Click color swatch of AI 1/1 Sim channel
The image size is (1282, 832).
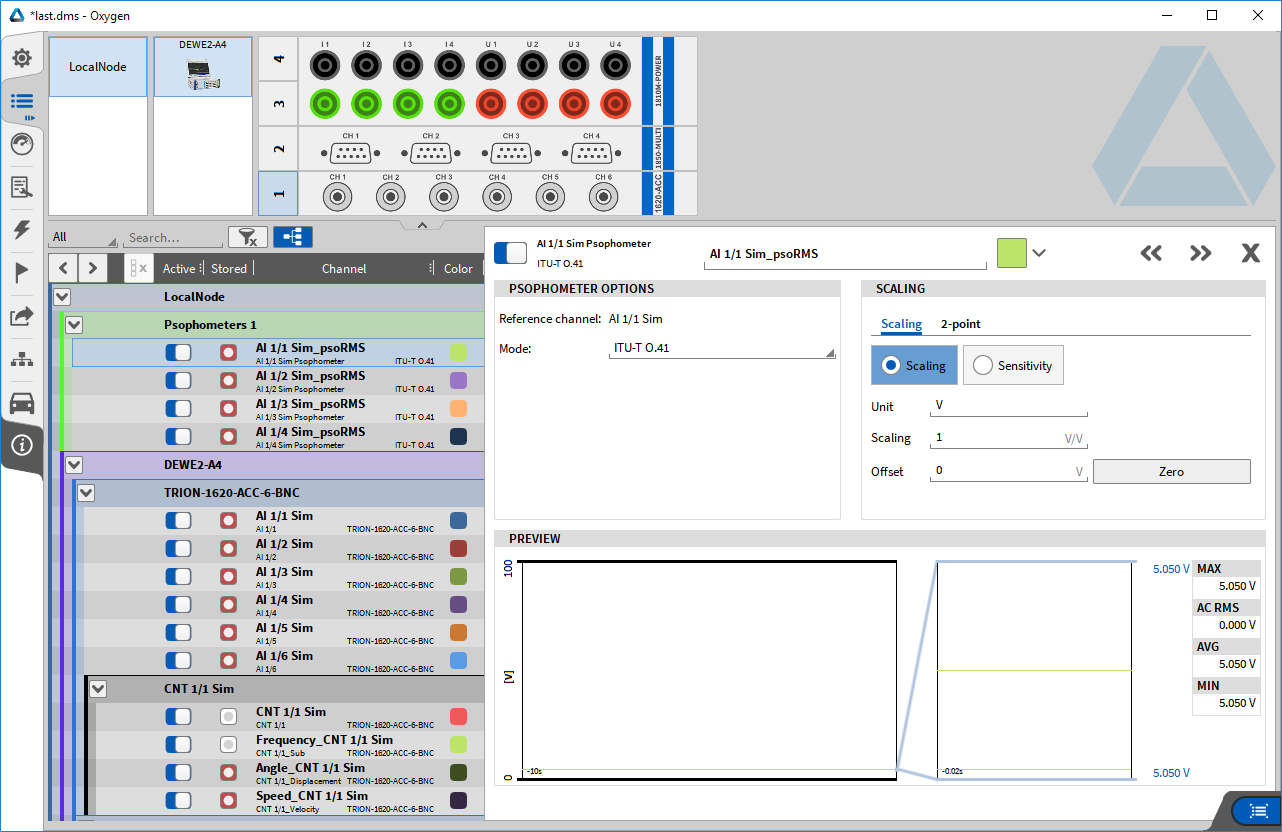click(x=458, y=521)
